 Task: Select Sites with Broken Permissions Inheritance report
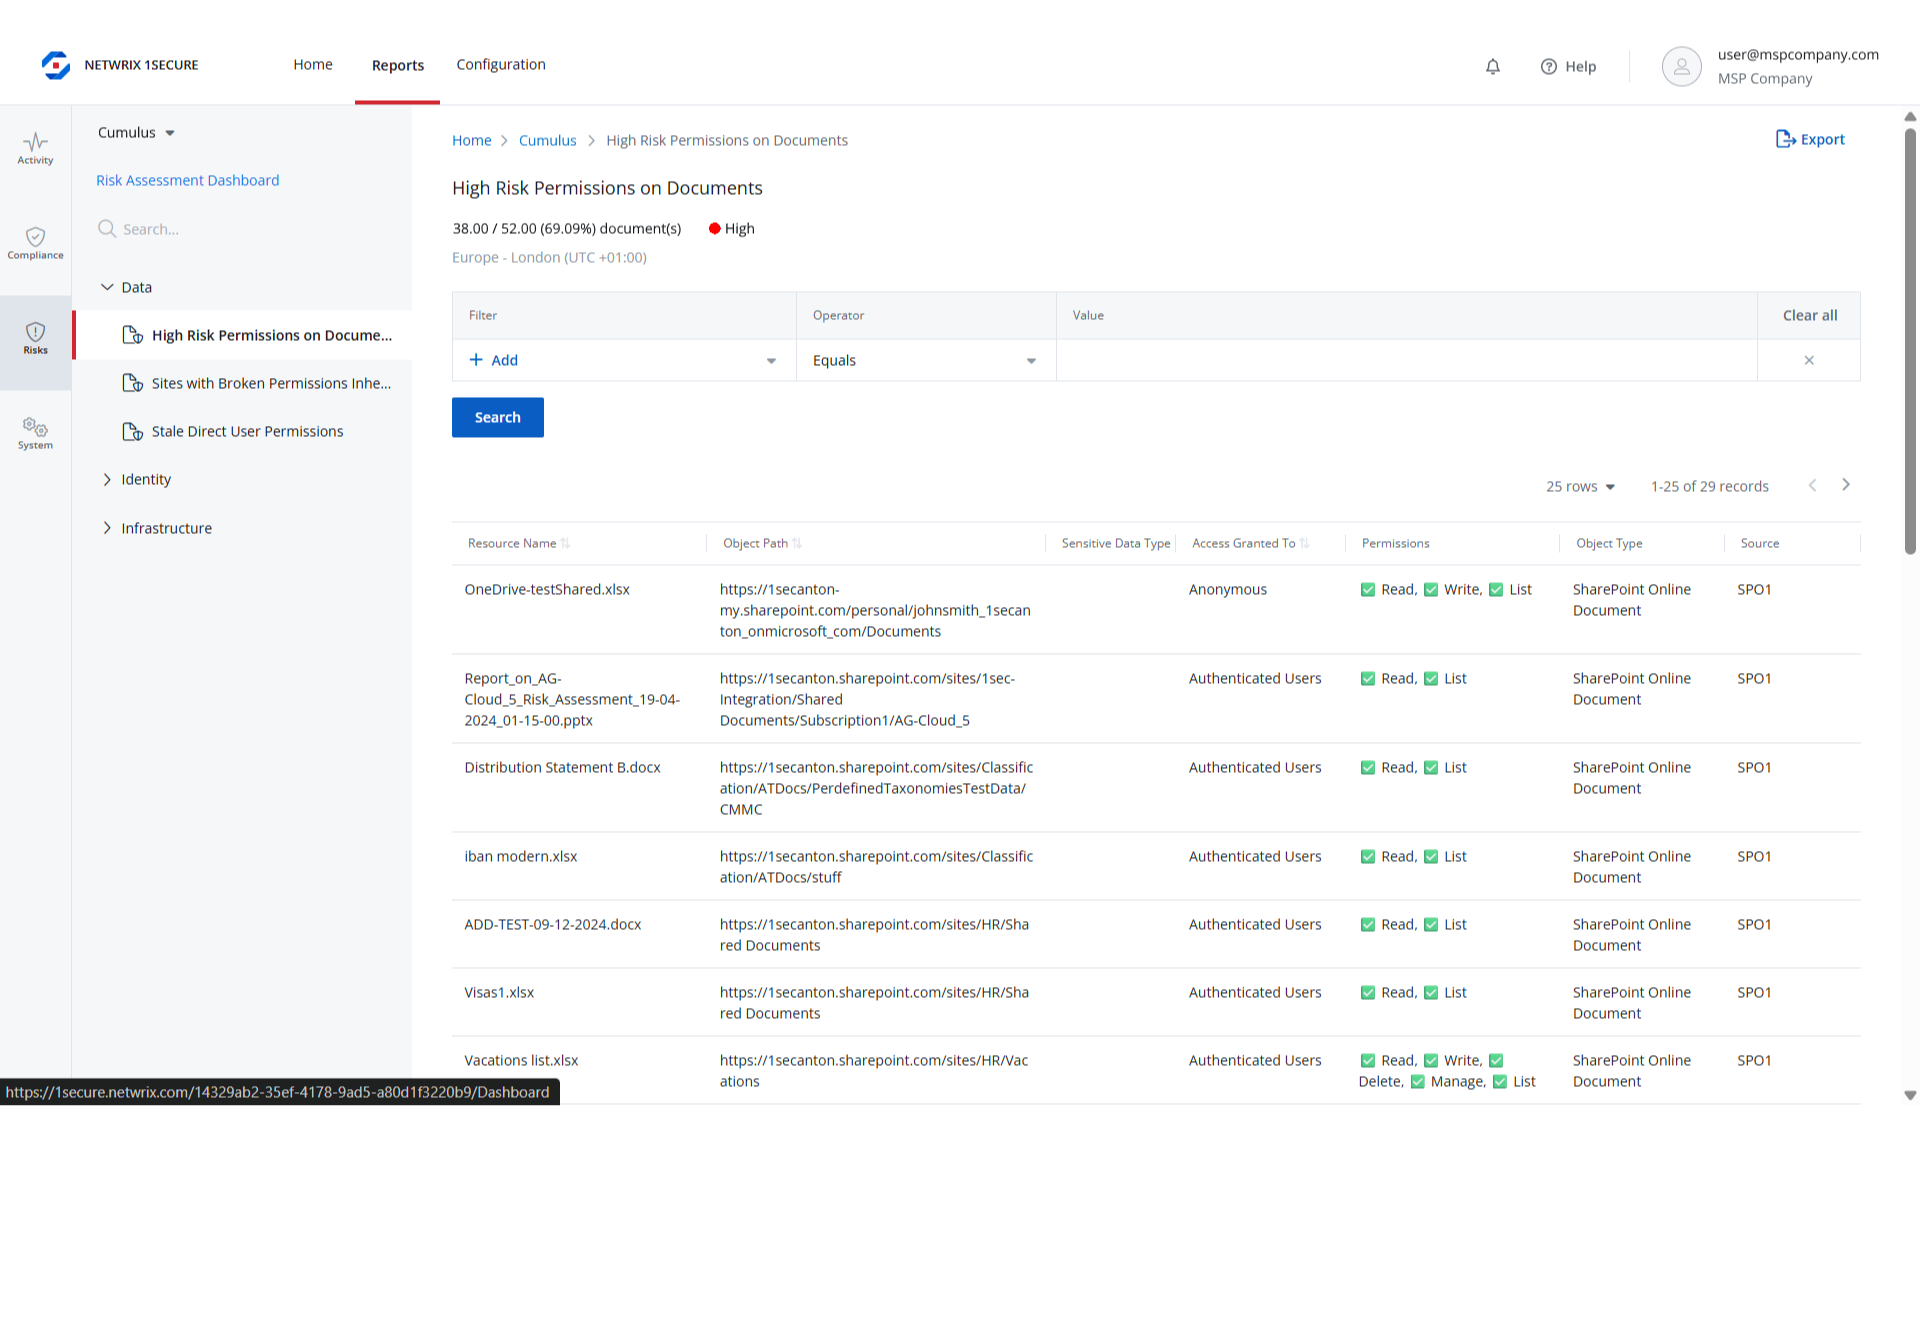coord(271,383)
